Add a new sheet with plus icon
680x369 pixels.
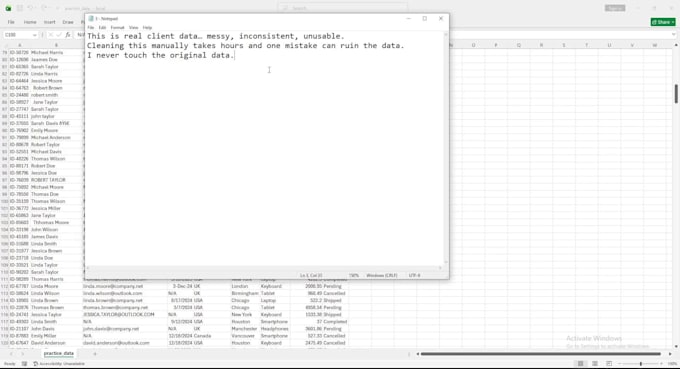point(95,354)
